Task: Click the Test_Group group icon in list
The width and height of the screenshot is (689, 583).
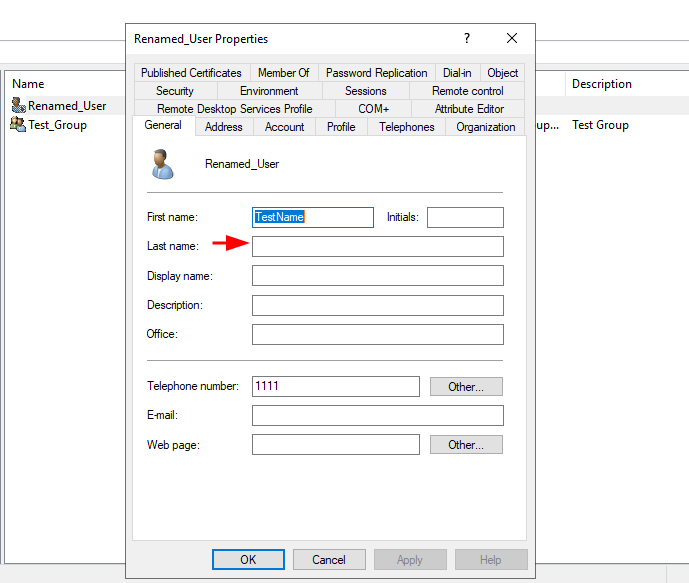Action: (18, 125)
